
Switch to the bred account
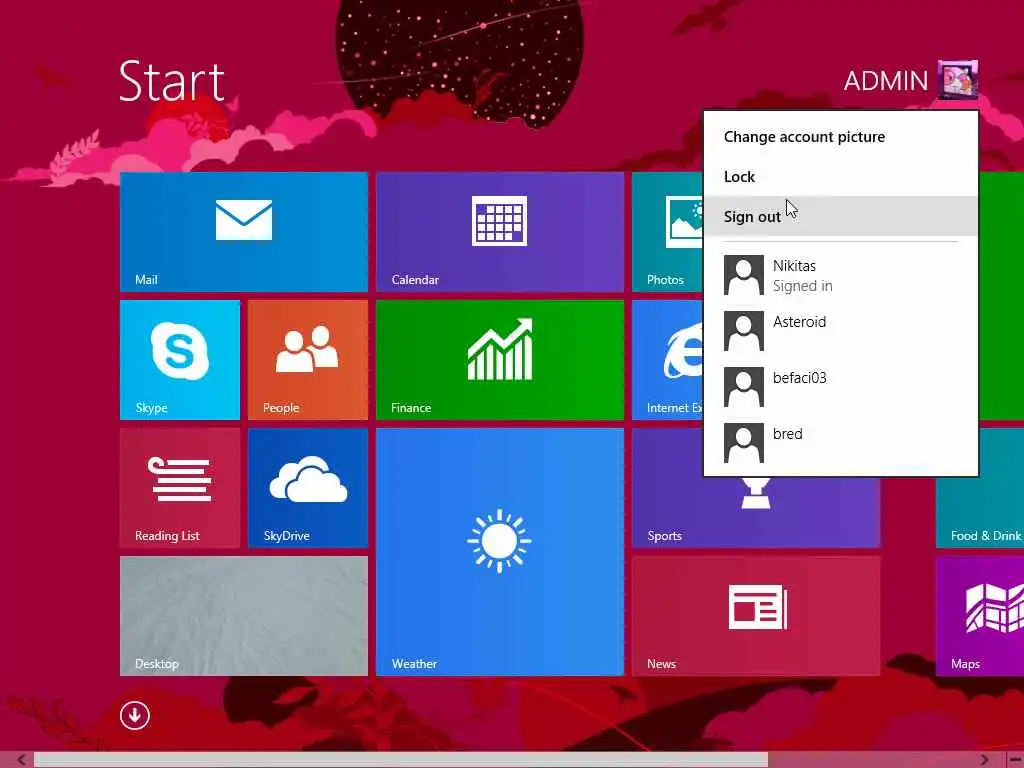tap(840, 443)
